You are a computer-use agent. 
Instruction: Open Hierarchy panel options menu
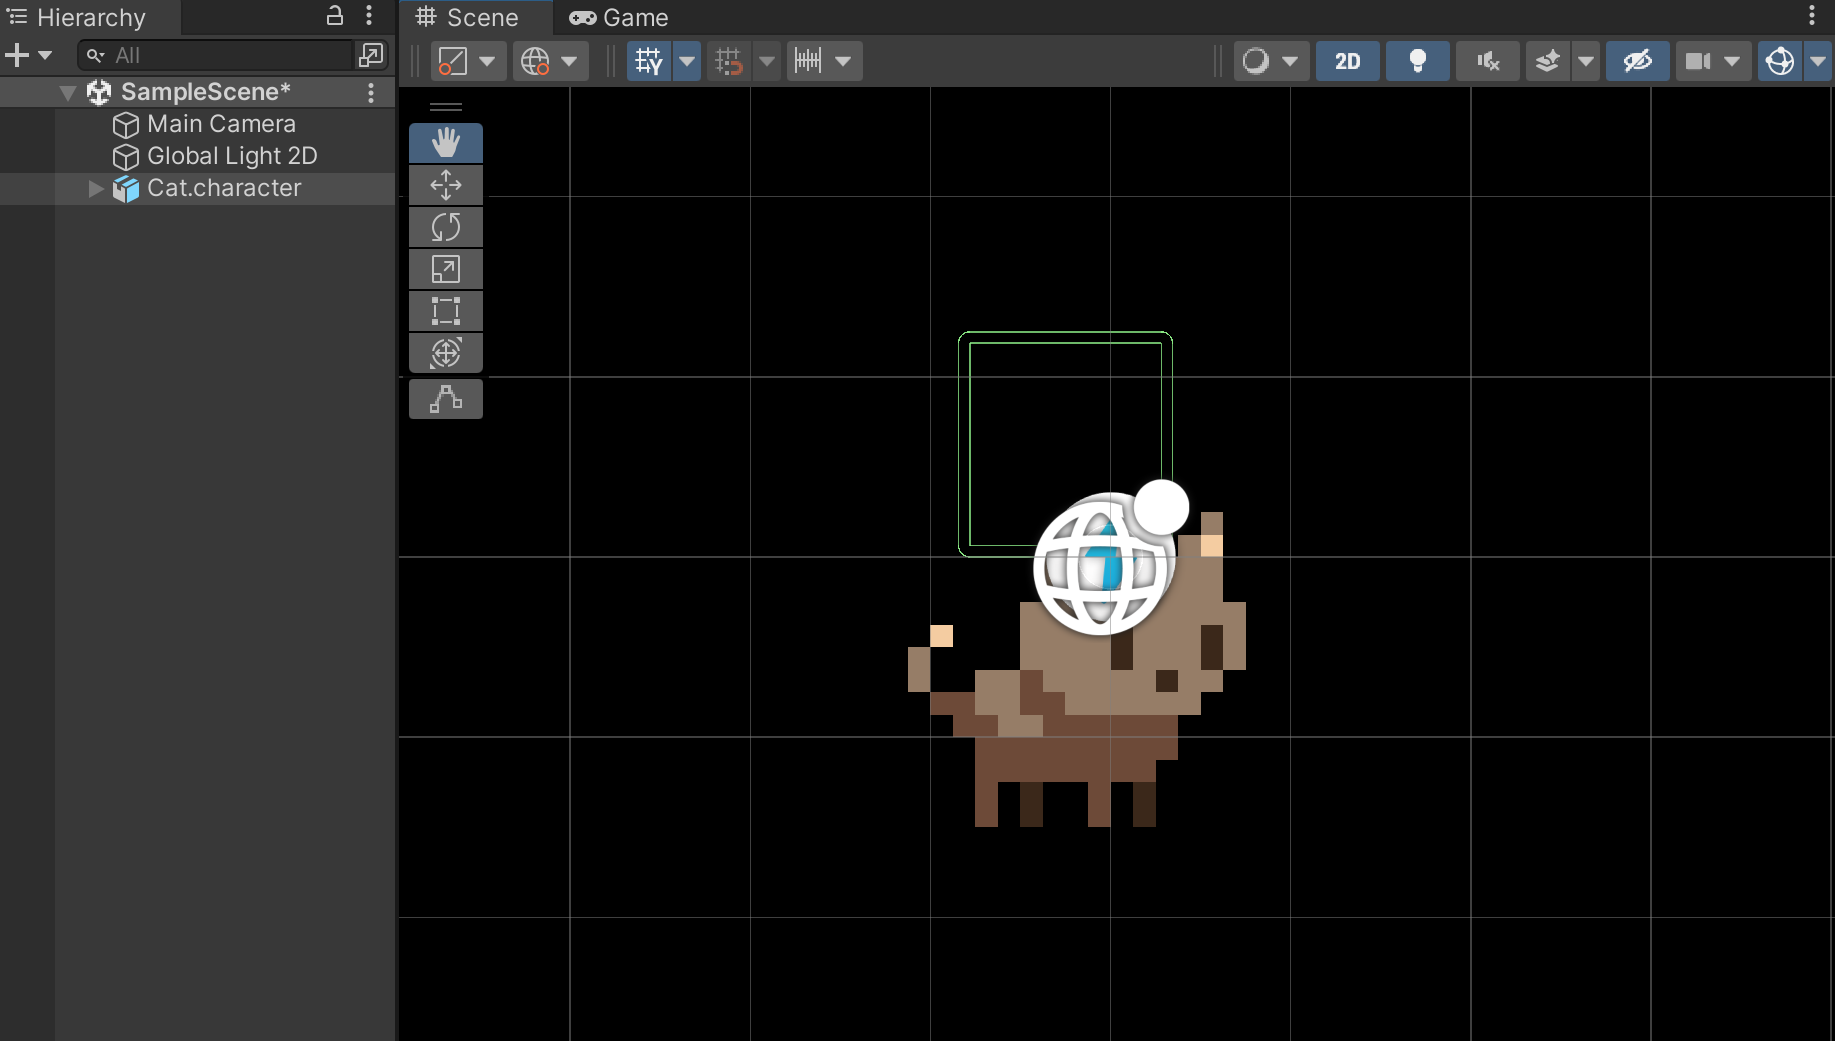(x=369, y=15)
